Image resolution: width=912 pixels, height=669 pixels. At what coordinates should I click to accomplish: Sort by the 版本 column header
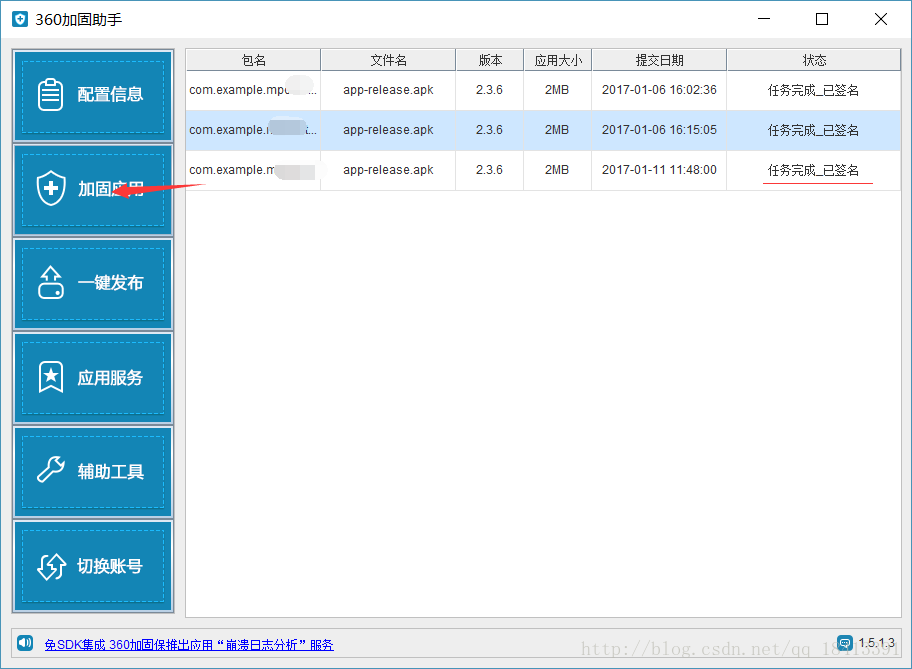[490, 60]
